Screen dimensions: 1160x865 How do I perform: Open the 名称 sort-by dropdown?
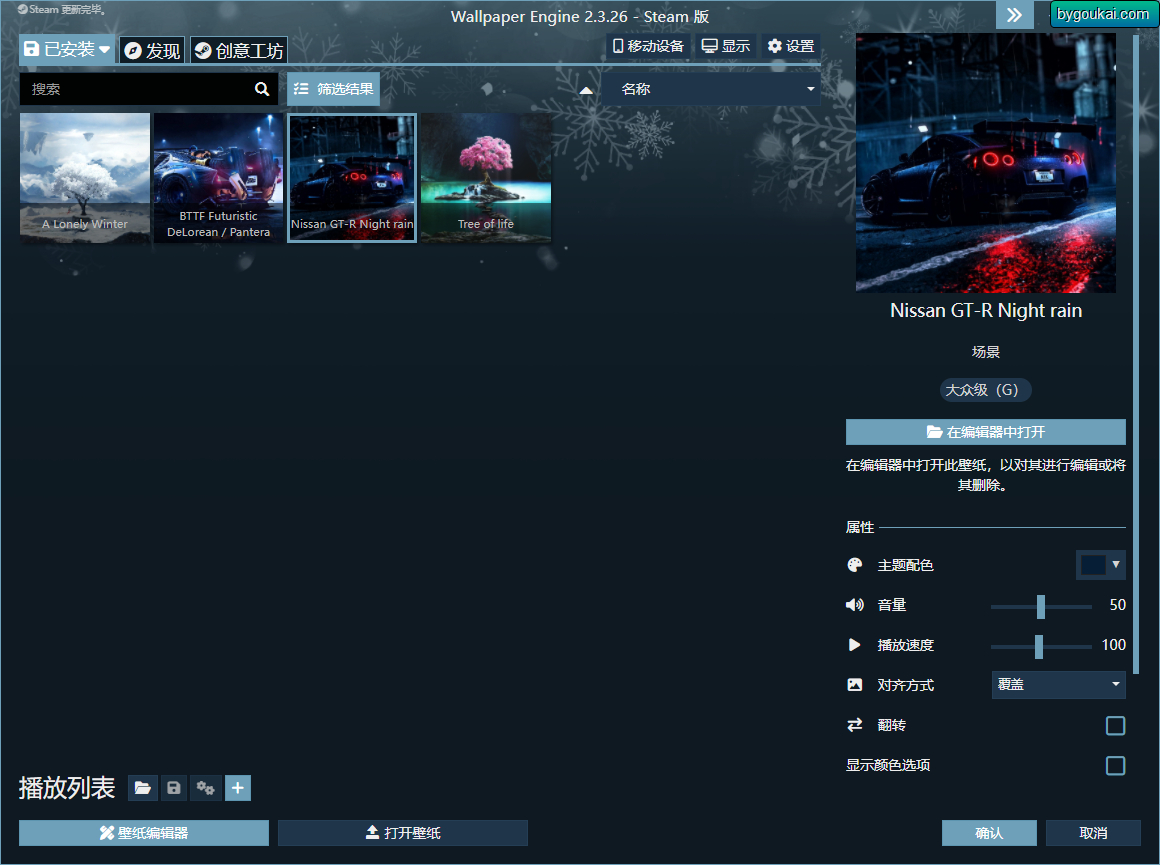711,89
